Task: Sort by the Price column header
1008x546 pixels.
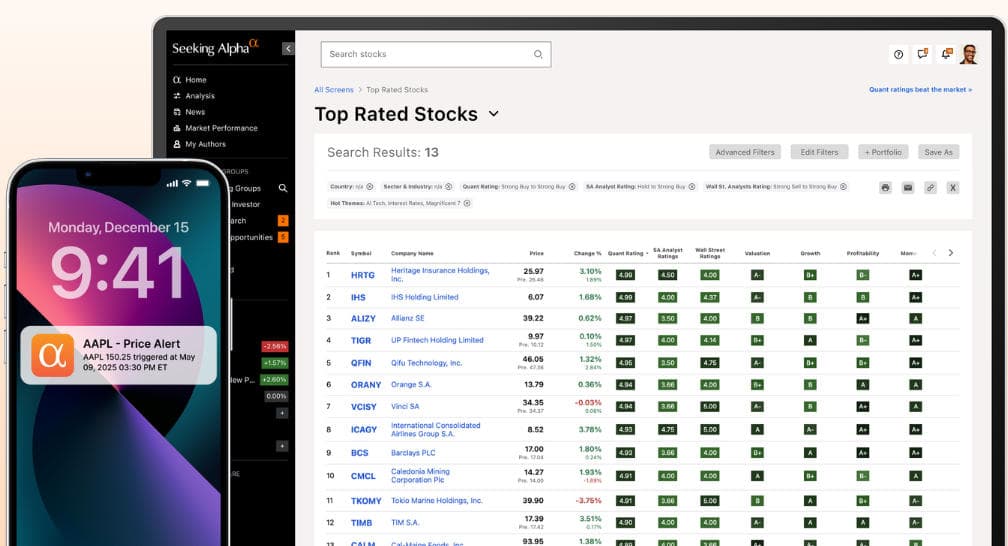Action: (536, 253)
